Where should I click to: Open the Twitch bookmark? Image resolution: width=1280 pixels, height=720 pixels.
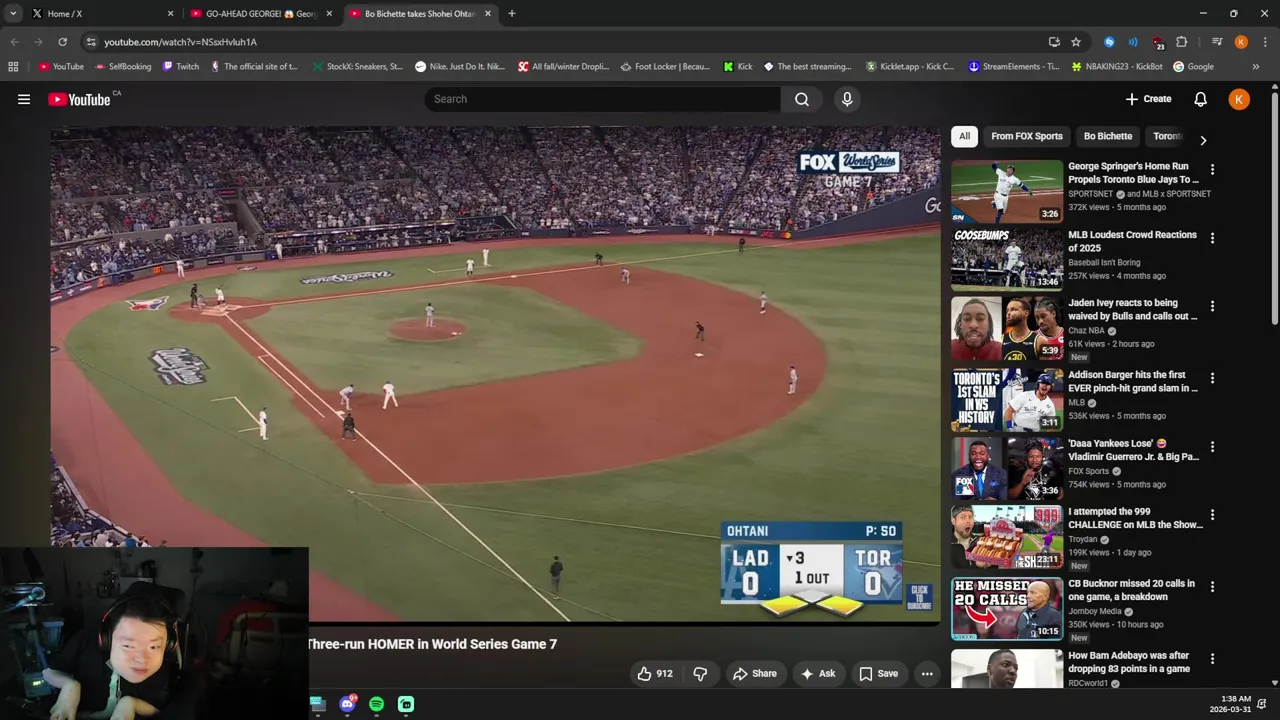pos(181,67)
